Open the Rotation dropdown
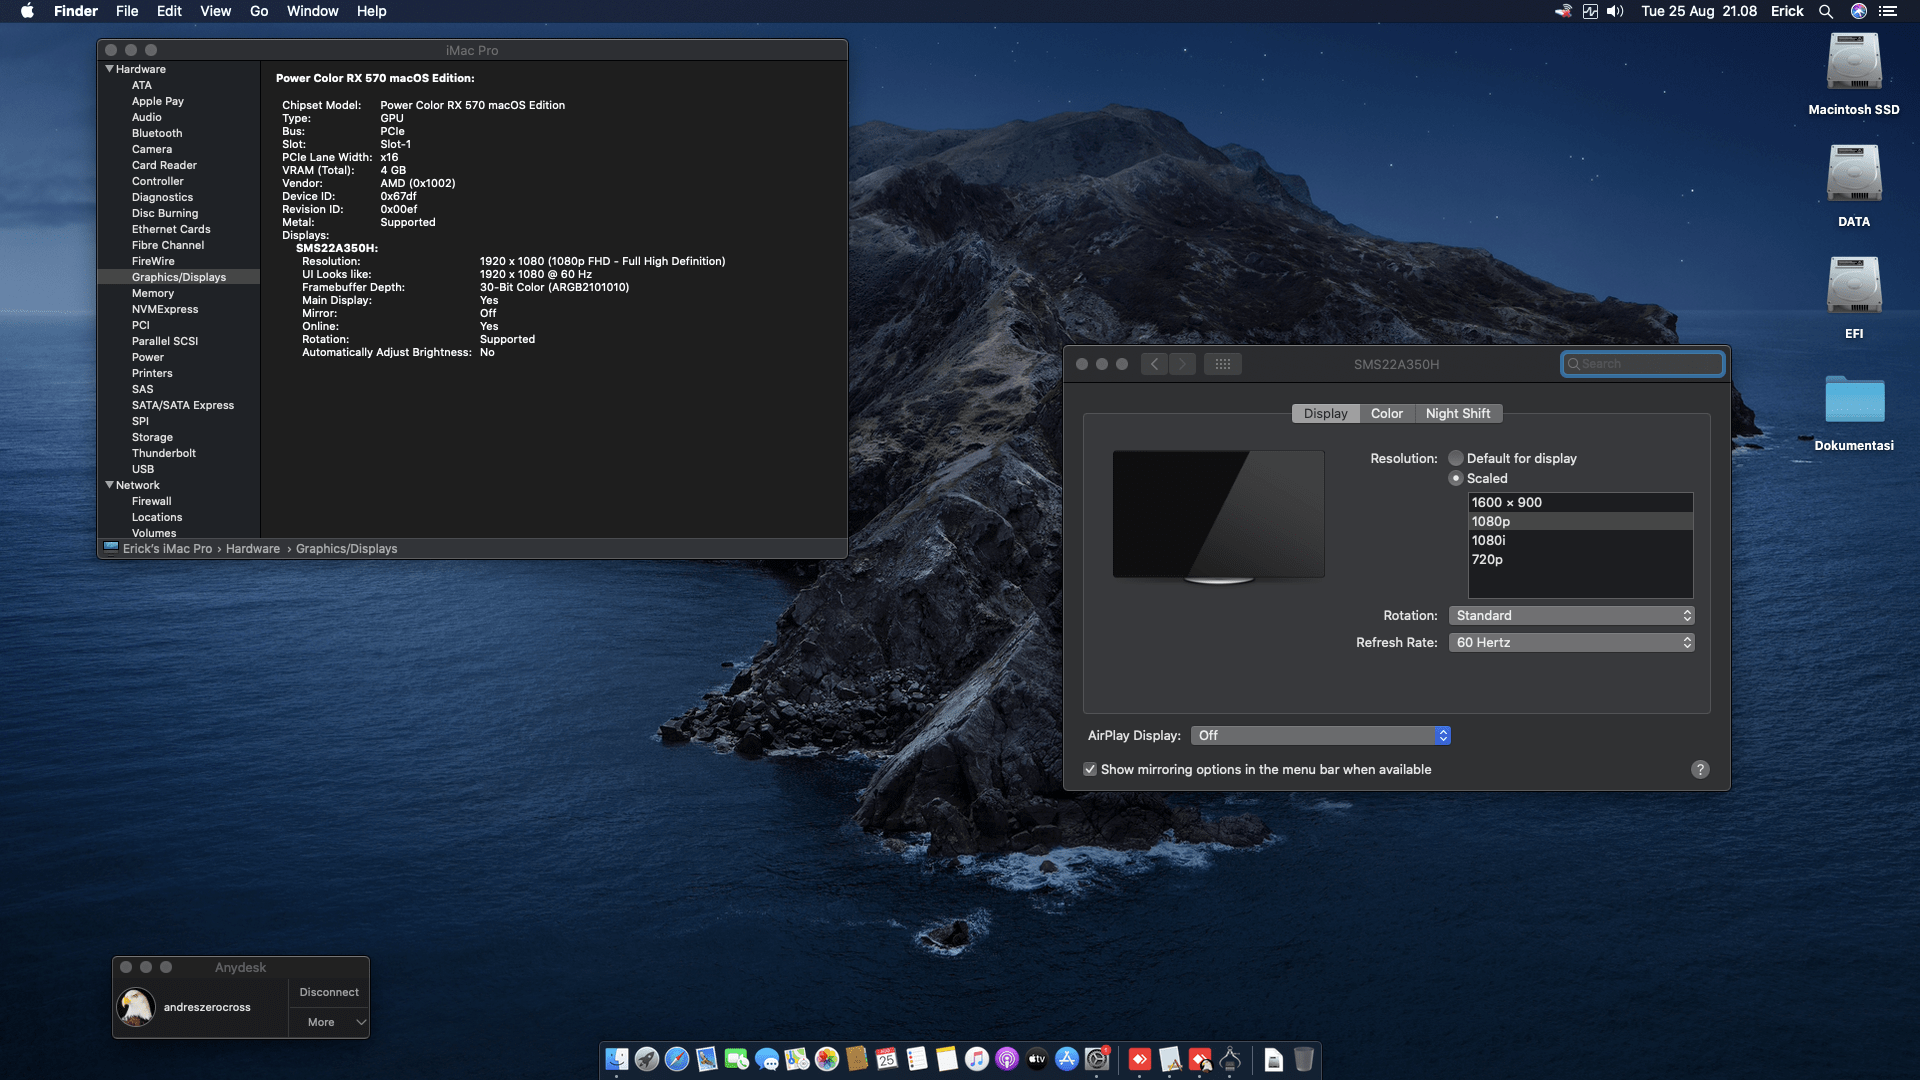The height and width of the screenshot is (1080, 1920). (x=1571, y=615)
